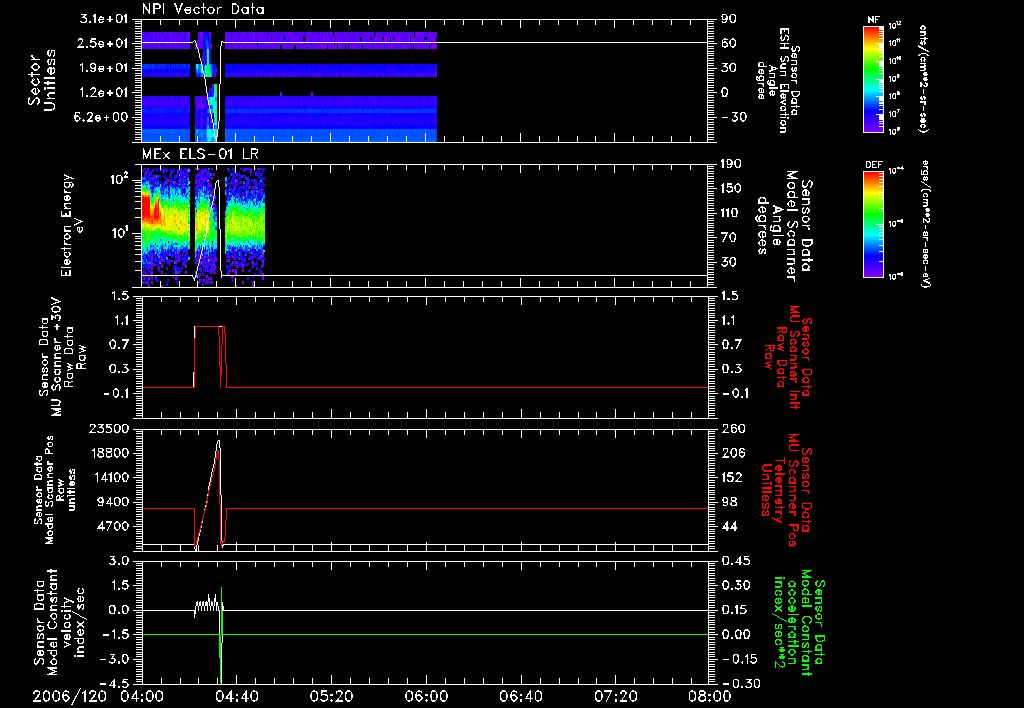This screenshot has height=708, width=1024.
Task: Click the "260" telemetry tick value
Action: [731, 429]
